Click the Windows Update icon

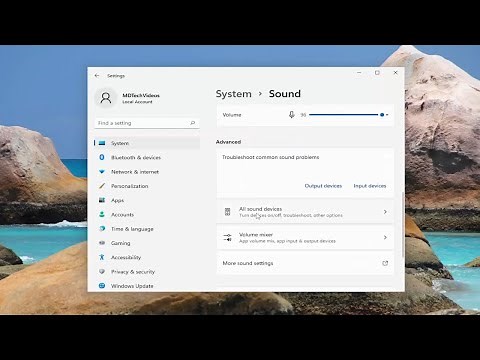102,286
